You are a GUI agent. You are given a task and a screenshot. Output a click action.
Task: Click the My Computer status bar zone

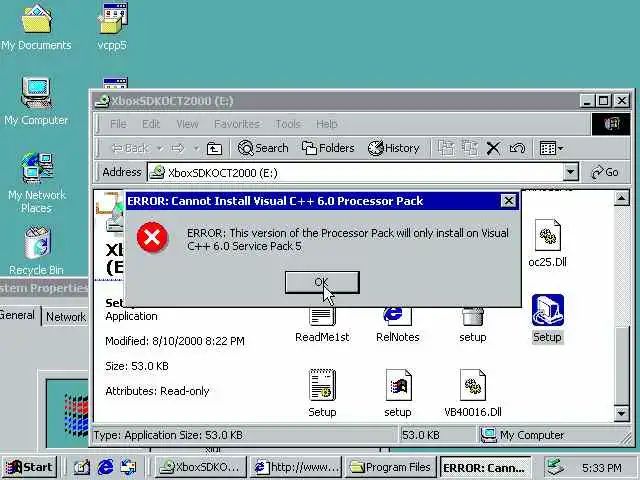[x=551, y=435]
